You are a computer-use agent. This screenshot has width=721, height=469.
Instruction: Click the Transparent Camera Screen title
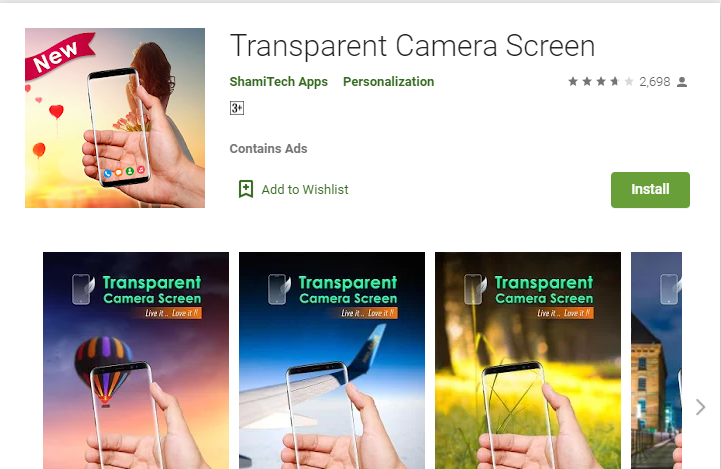(x=412, y=46)
